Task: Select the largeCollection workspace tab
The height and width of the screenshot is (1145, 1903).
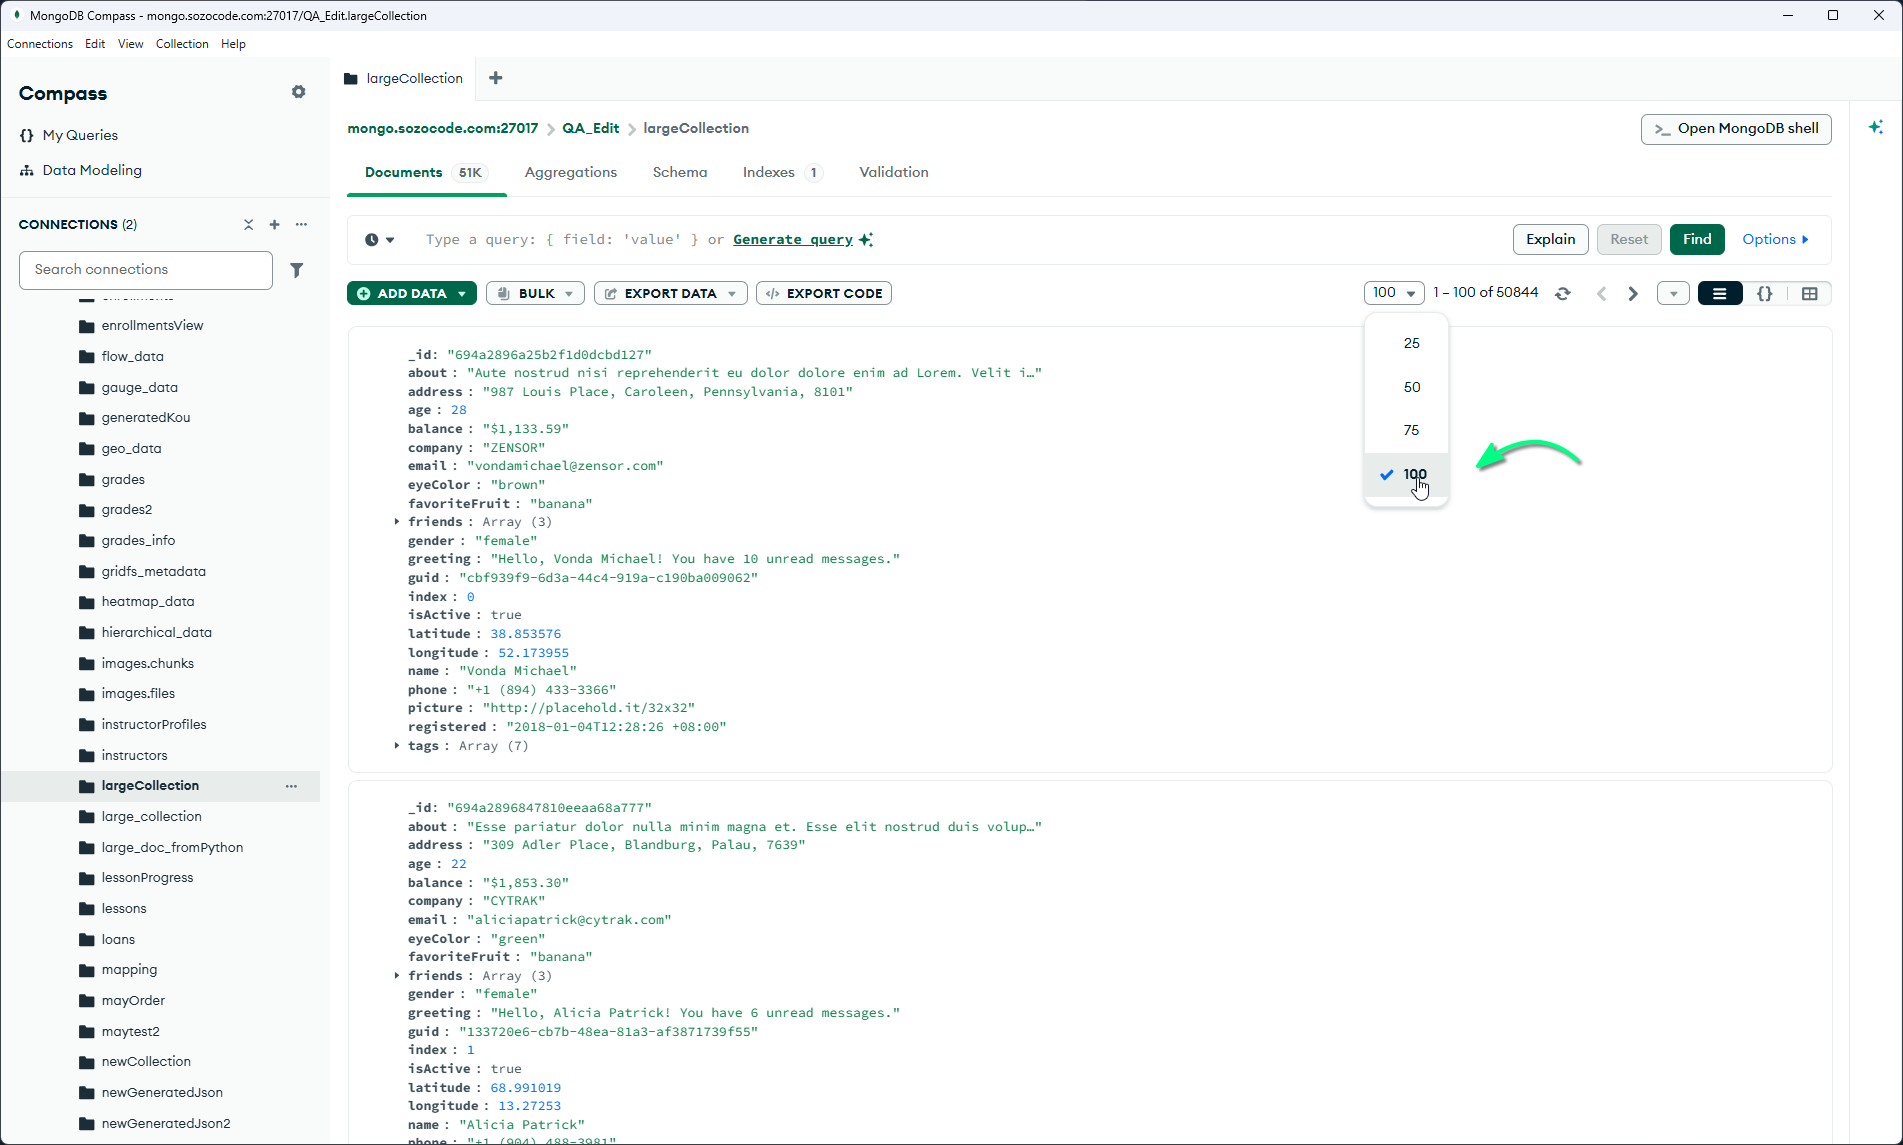Action: [x=404, y=79]
